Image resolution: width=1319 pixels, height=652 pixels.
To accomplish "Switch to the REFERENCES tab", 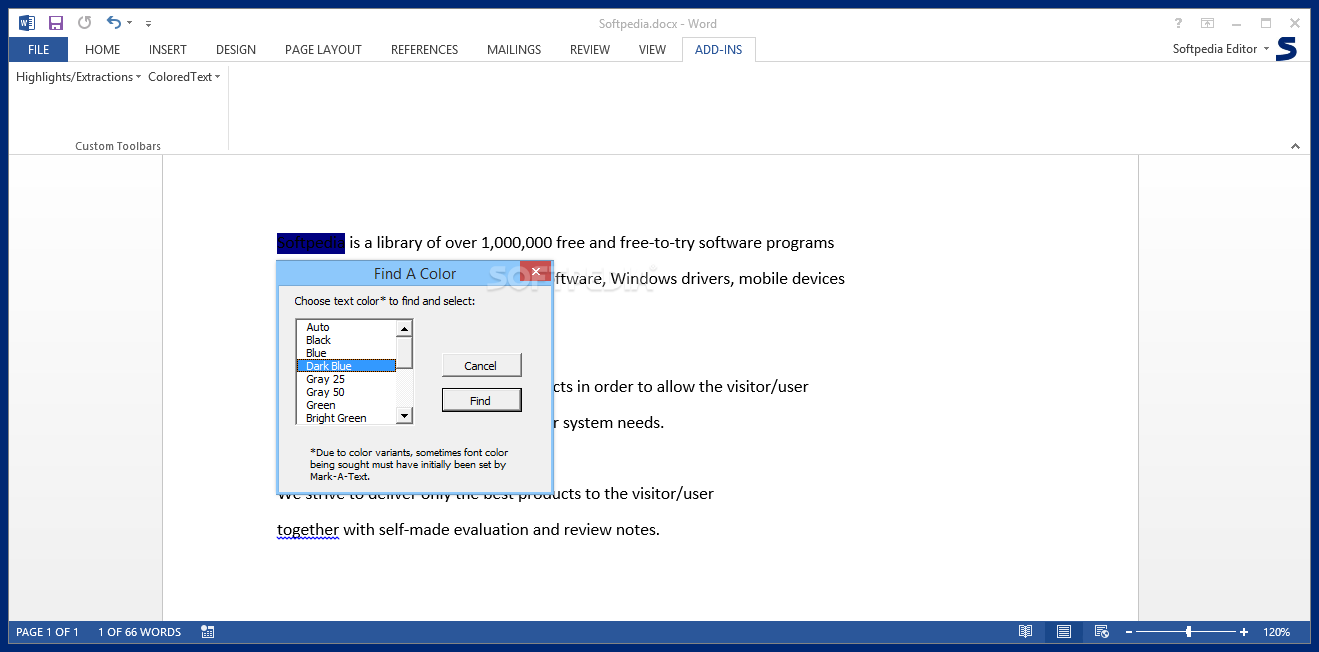I will tap(425, 49).
